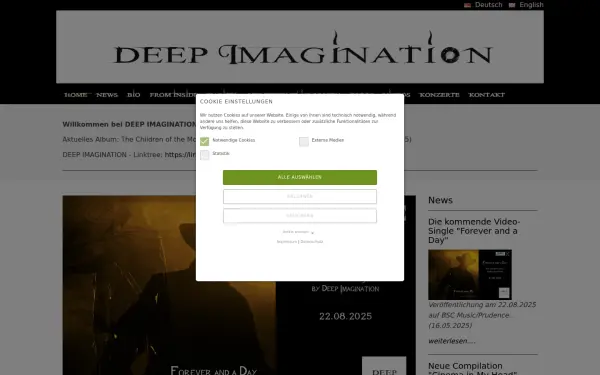The image size is (600, 375).
Task: Click the '22.08.2025' date in banner
Action: (345, 316)
